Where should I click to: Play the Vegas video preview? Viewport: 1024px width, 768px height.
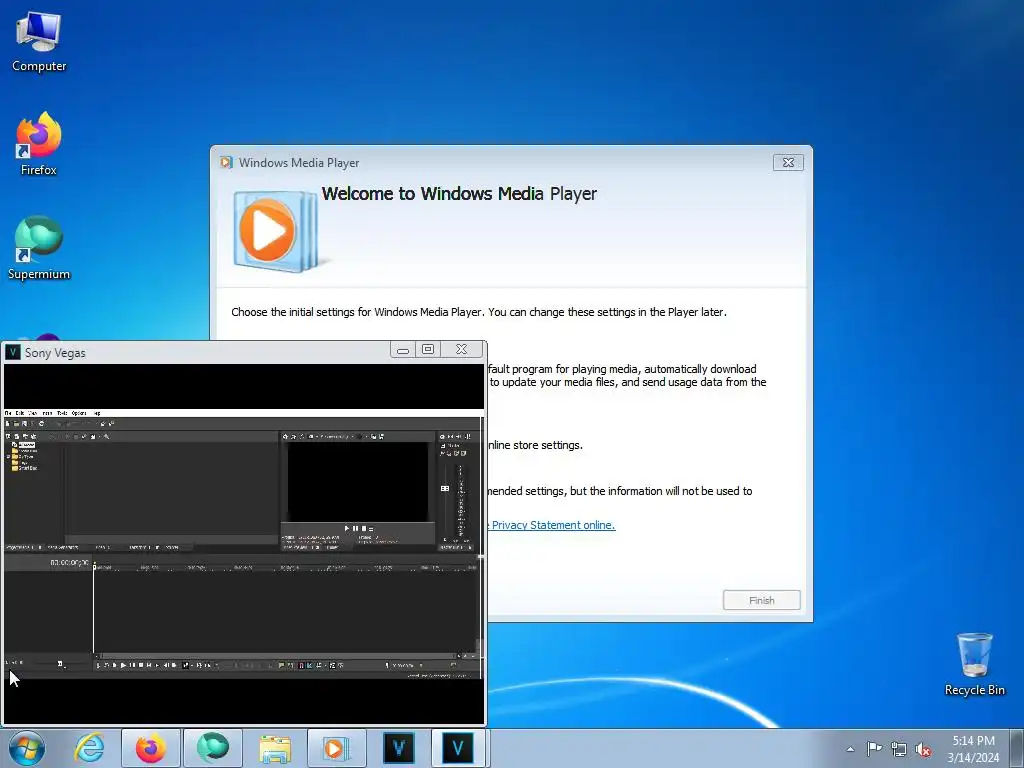pyautogui.click(x=347, y=528)
